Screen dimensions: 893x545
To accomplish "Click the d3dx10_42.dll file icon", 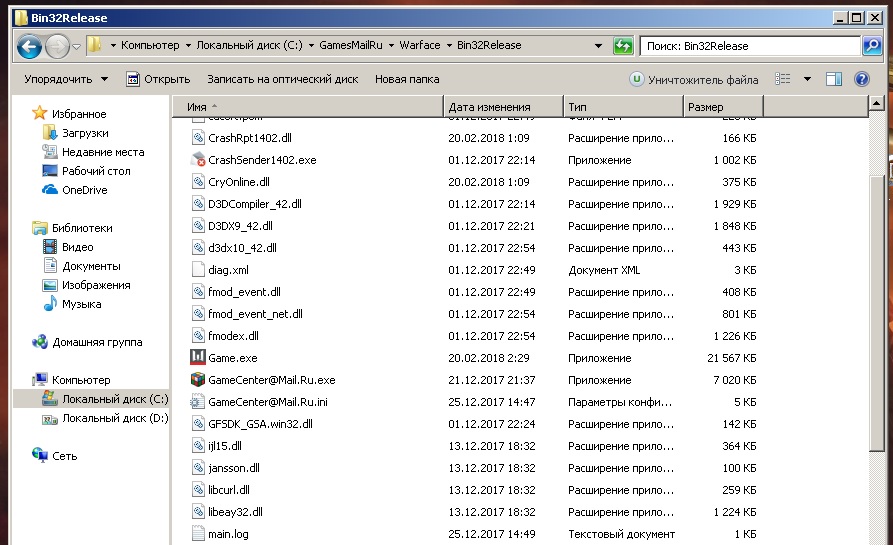I will [198, 248].
